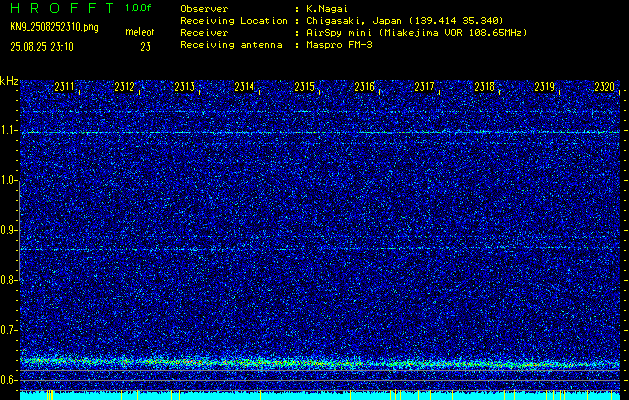The image size is (629, 400).
Task: Click the 2317 time marker
Action: (424, 87)
